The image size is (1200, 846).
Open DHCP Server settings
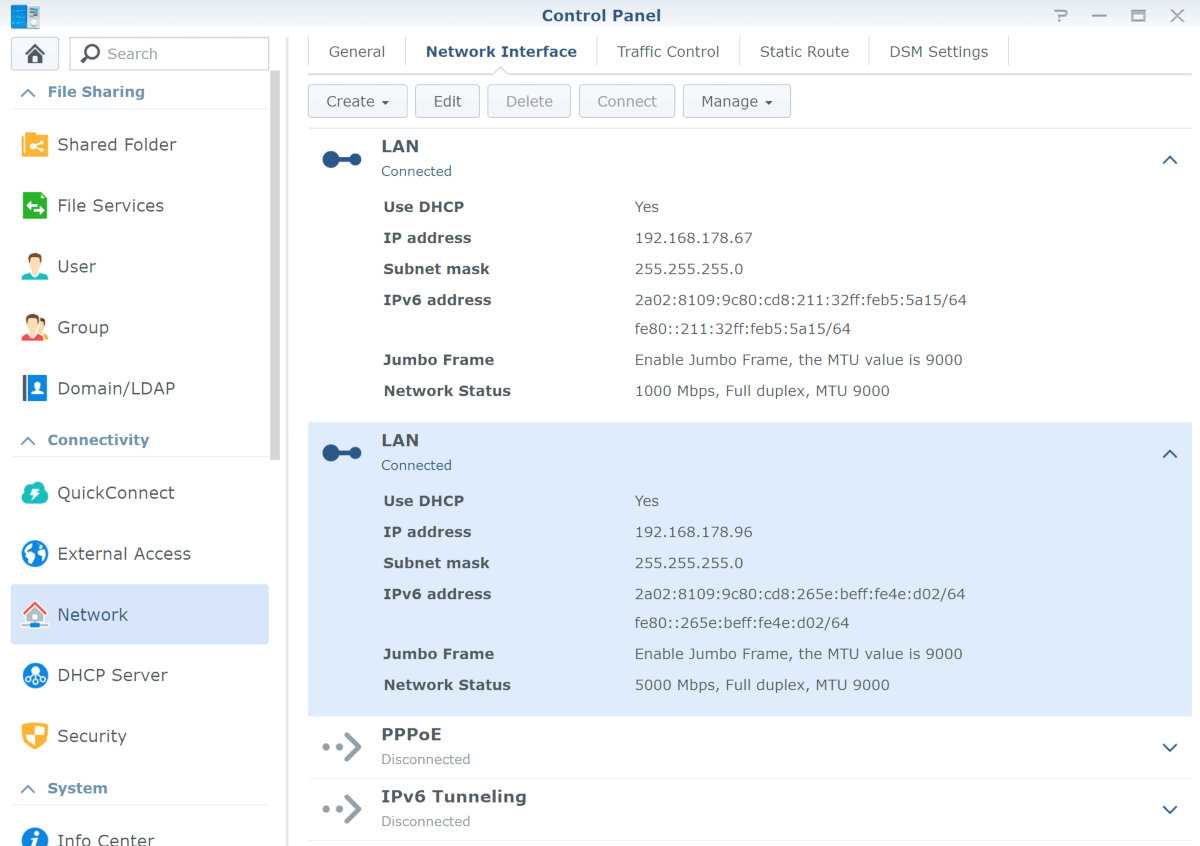click(x=112, y=676)
